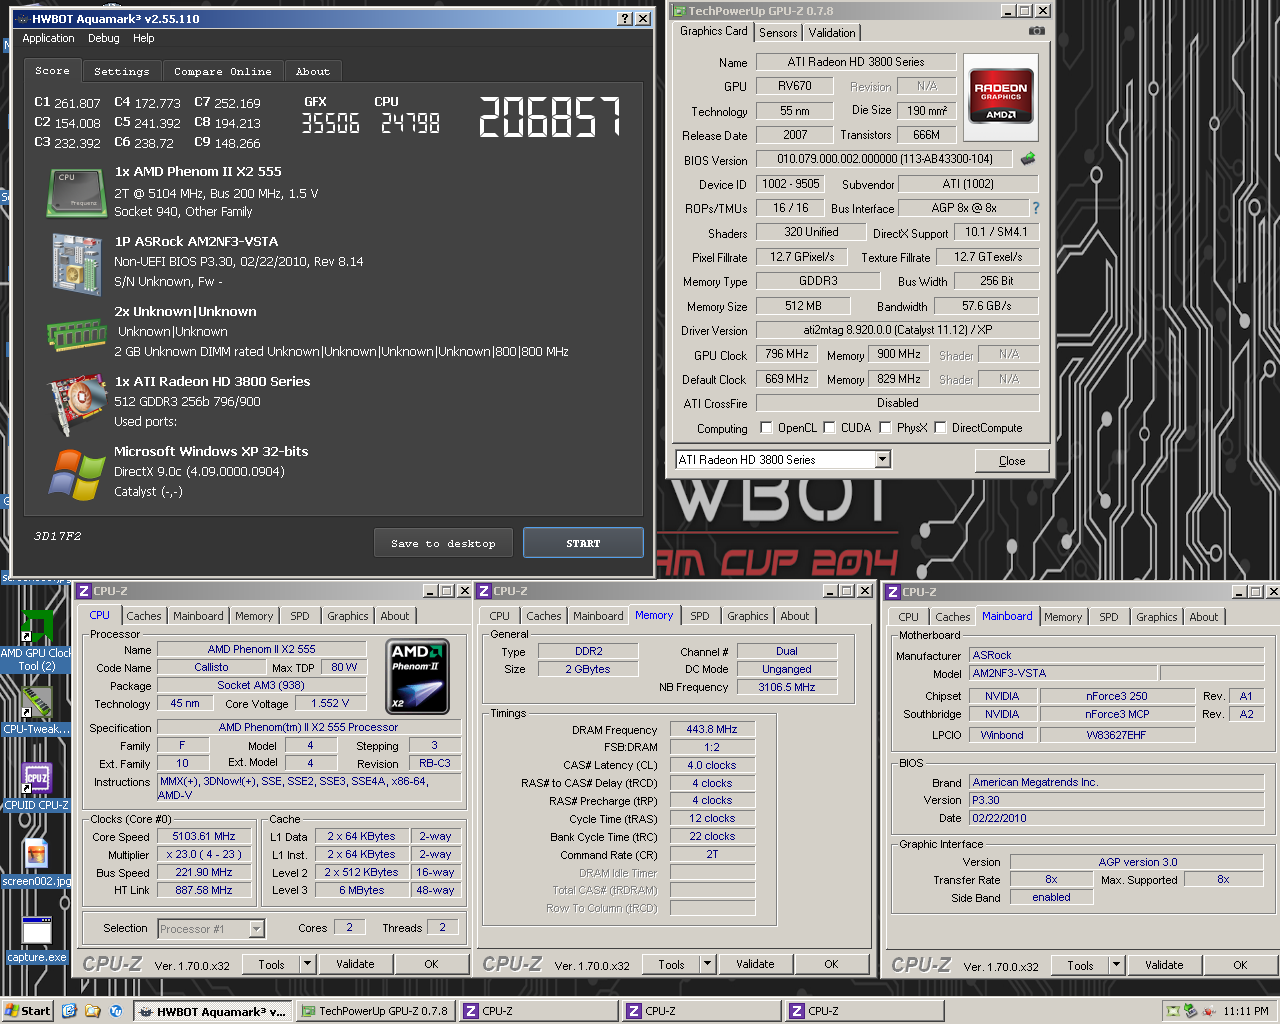This screenshot has height=1024, width=1280.
Task: Select the AMD GPU Clock Tool desktop icon
Action: (x=35, y=640)
